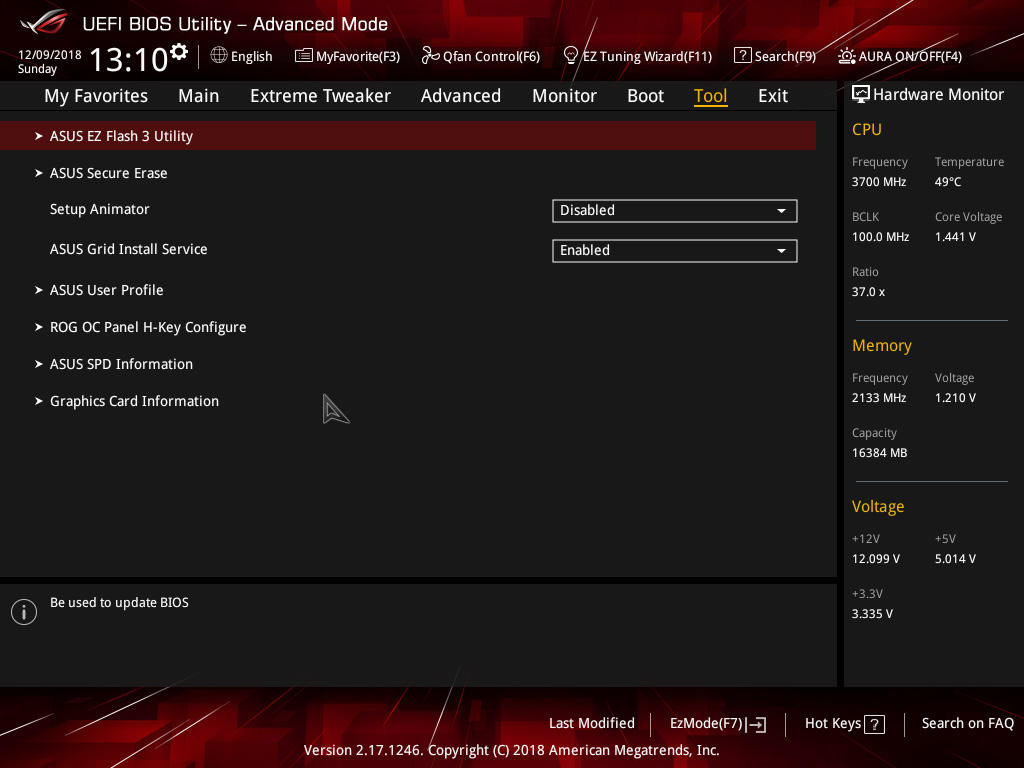This screenshot has height=768, width=1024.
Task: Open the Search on FAQ link
Action: click(968, 723)
